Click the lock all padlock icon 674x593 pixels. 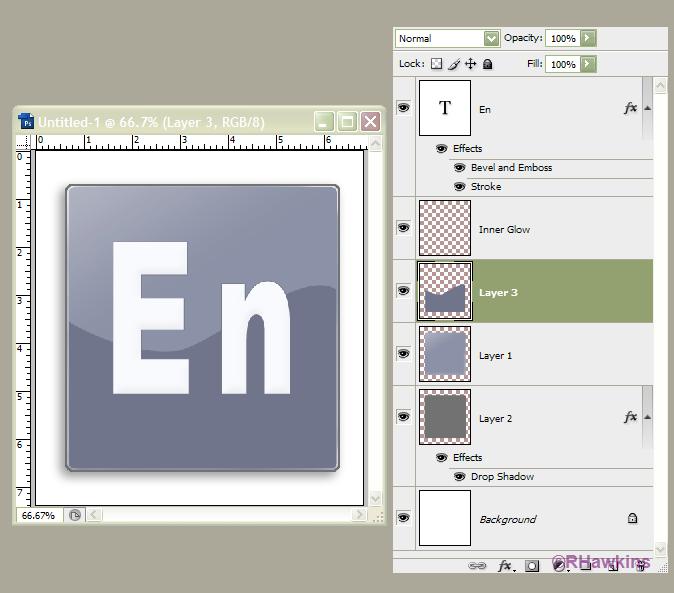[x=487, y=64]
